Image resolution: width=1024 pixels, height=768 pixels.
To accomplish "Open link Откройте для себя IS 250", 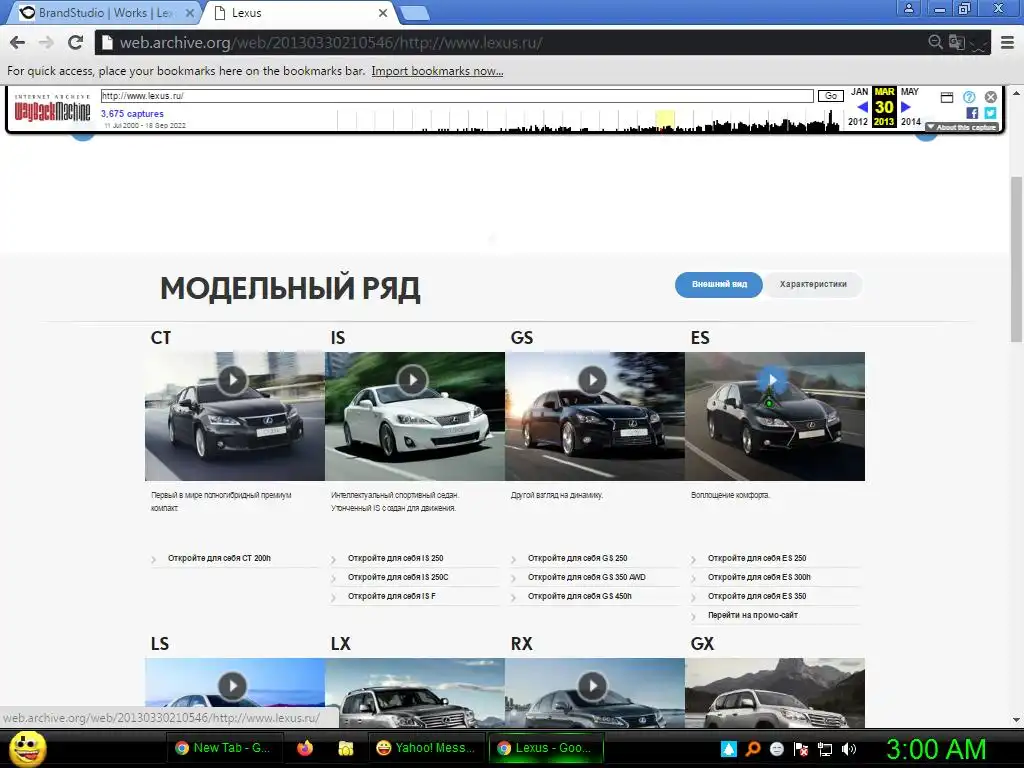I will [396, 558].
